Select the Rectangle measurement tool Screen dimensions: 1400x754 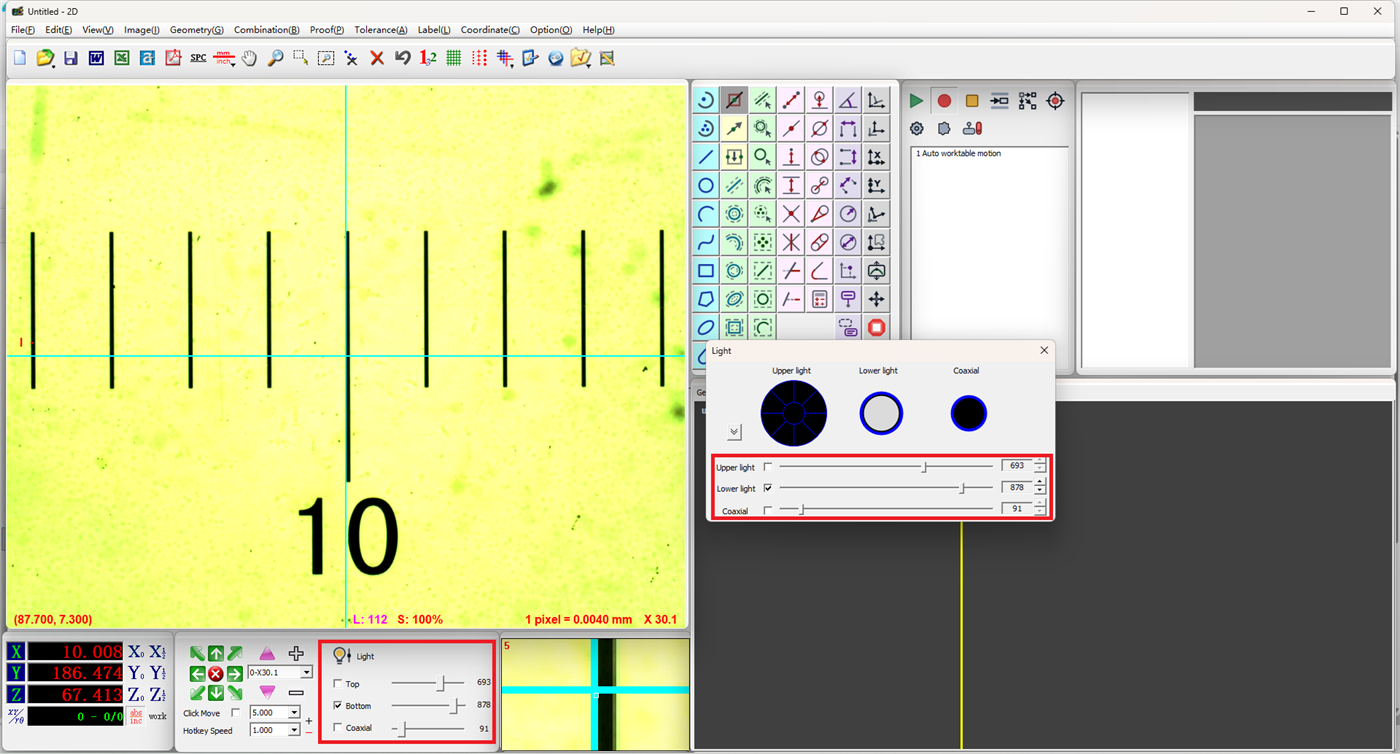pyautogui.click(x=706, y=271)
